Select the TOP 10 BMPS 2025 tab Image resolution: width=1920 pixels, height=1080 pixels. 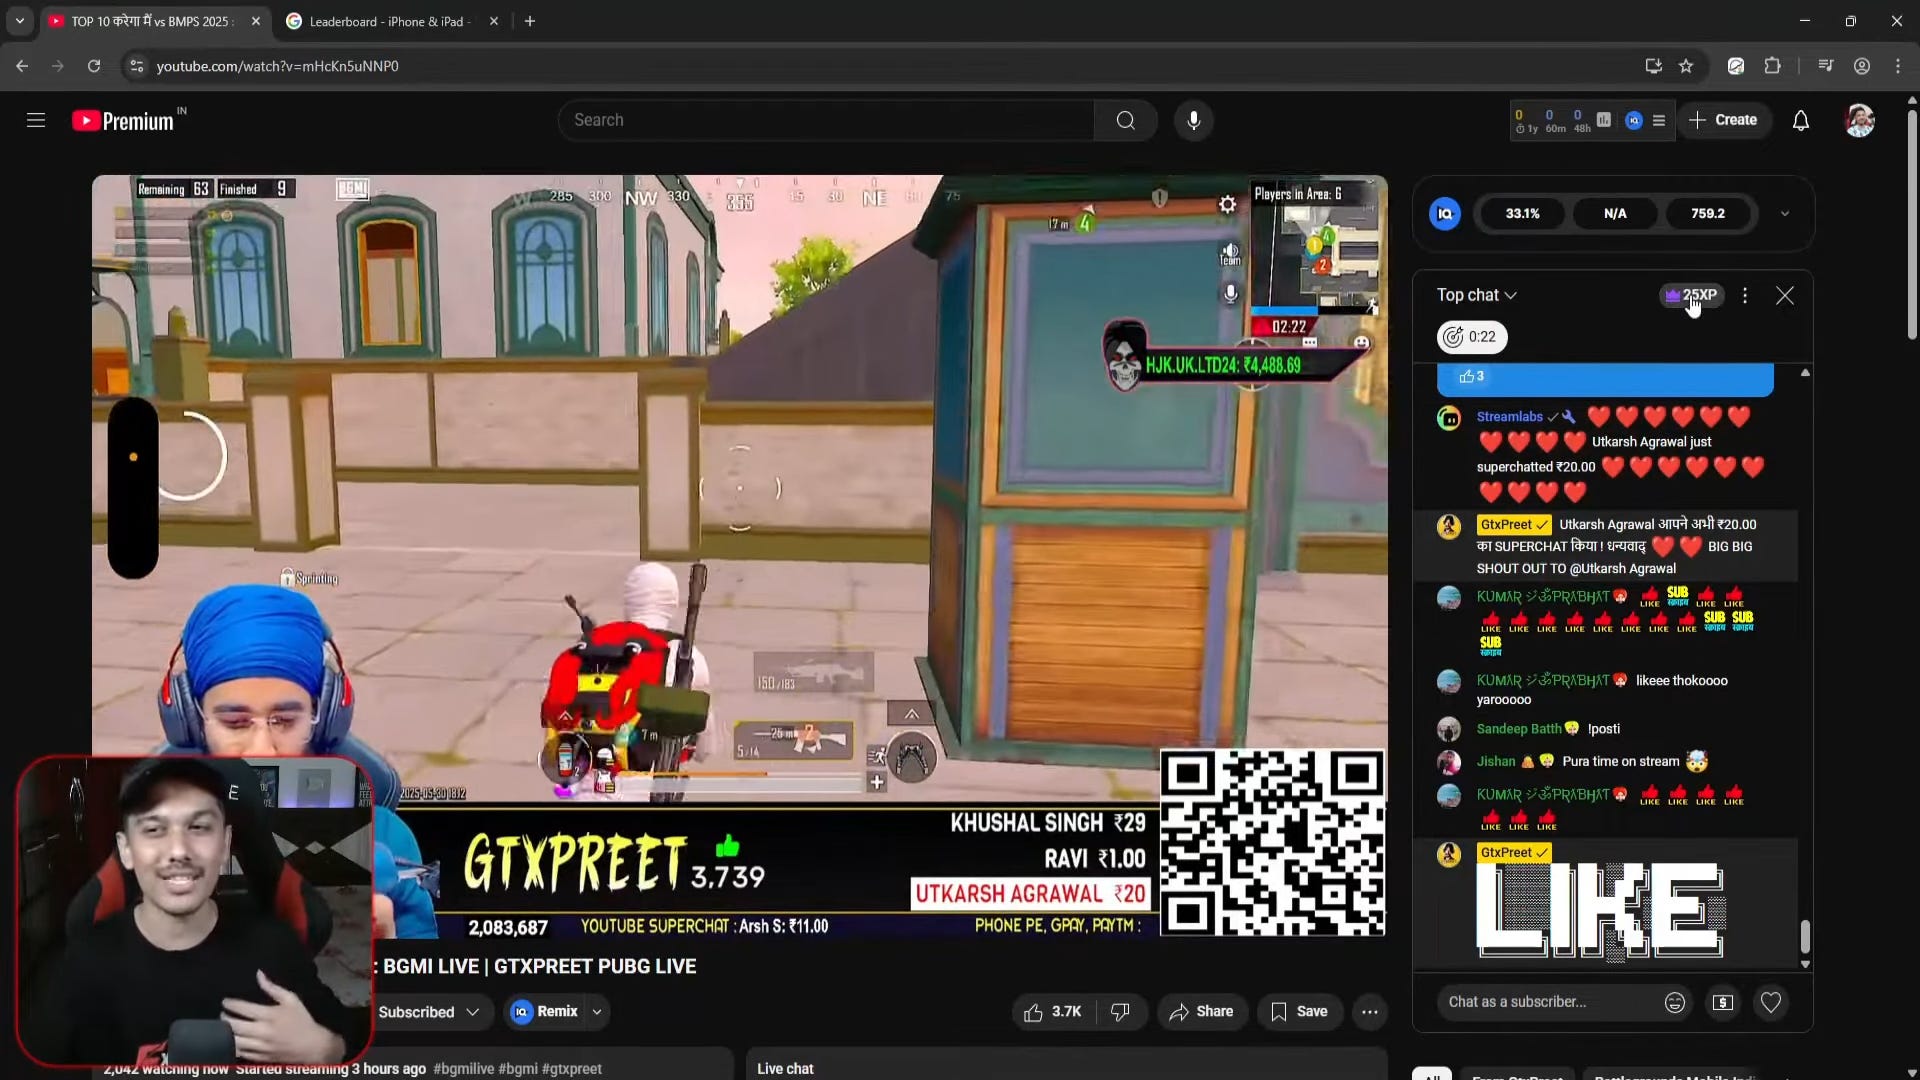[x=150, y=21]
